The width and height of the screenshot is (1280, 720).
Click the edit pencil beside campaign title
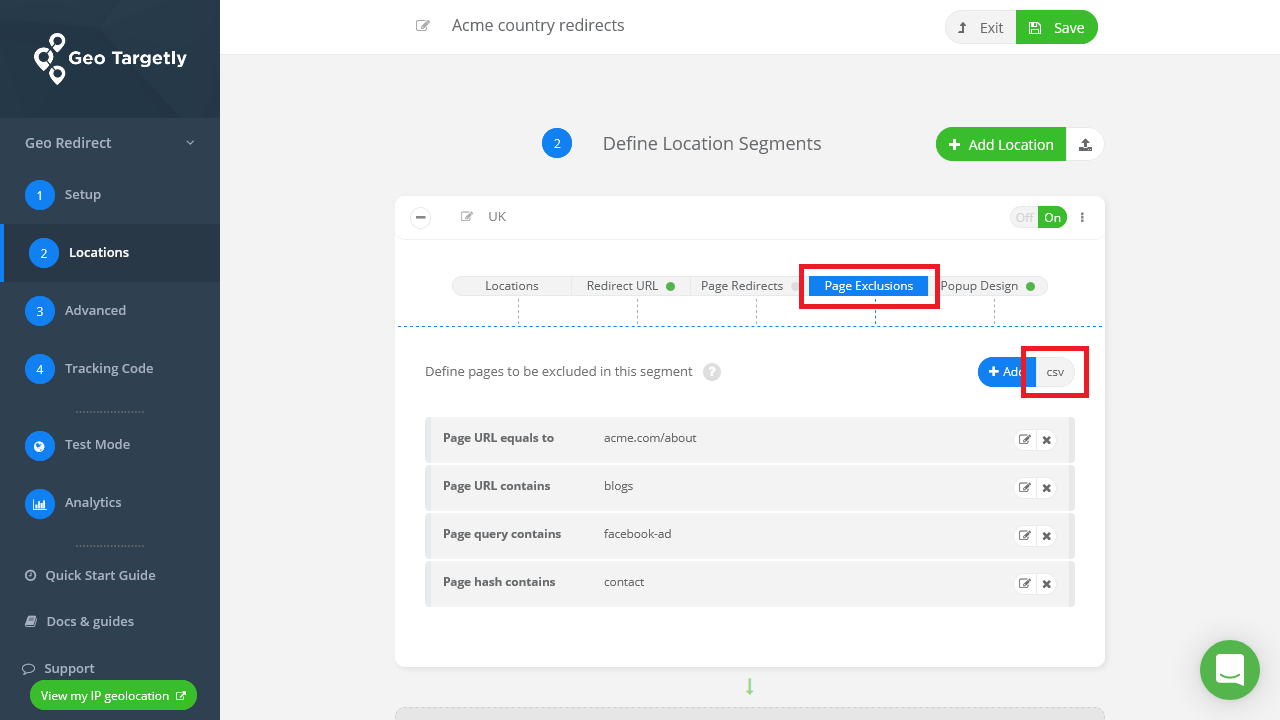[x=423, y=26]
